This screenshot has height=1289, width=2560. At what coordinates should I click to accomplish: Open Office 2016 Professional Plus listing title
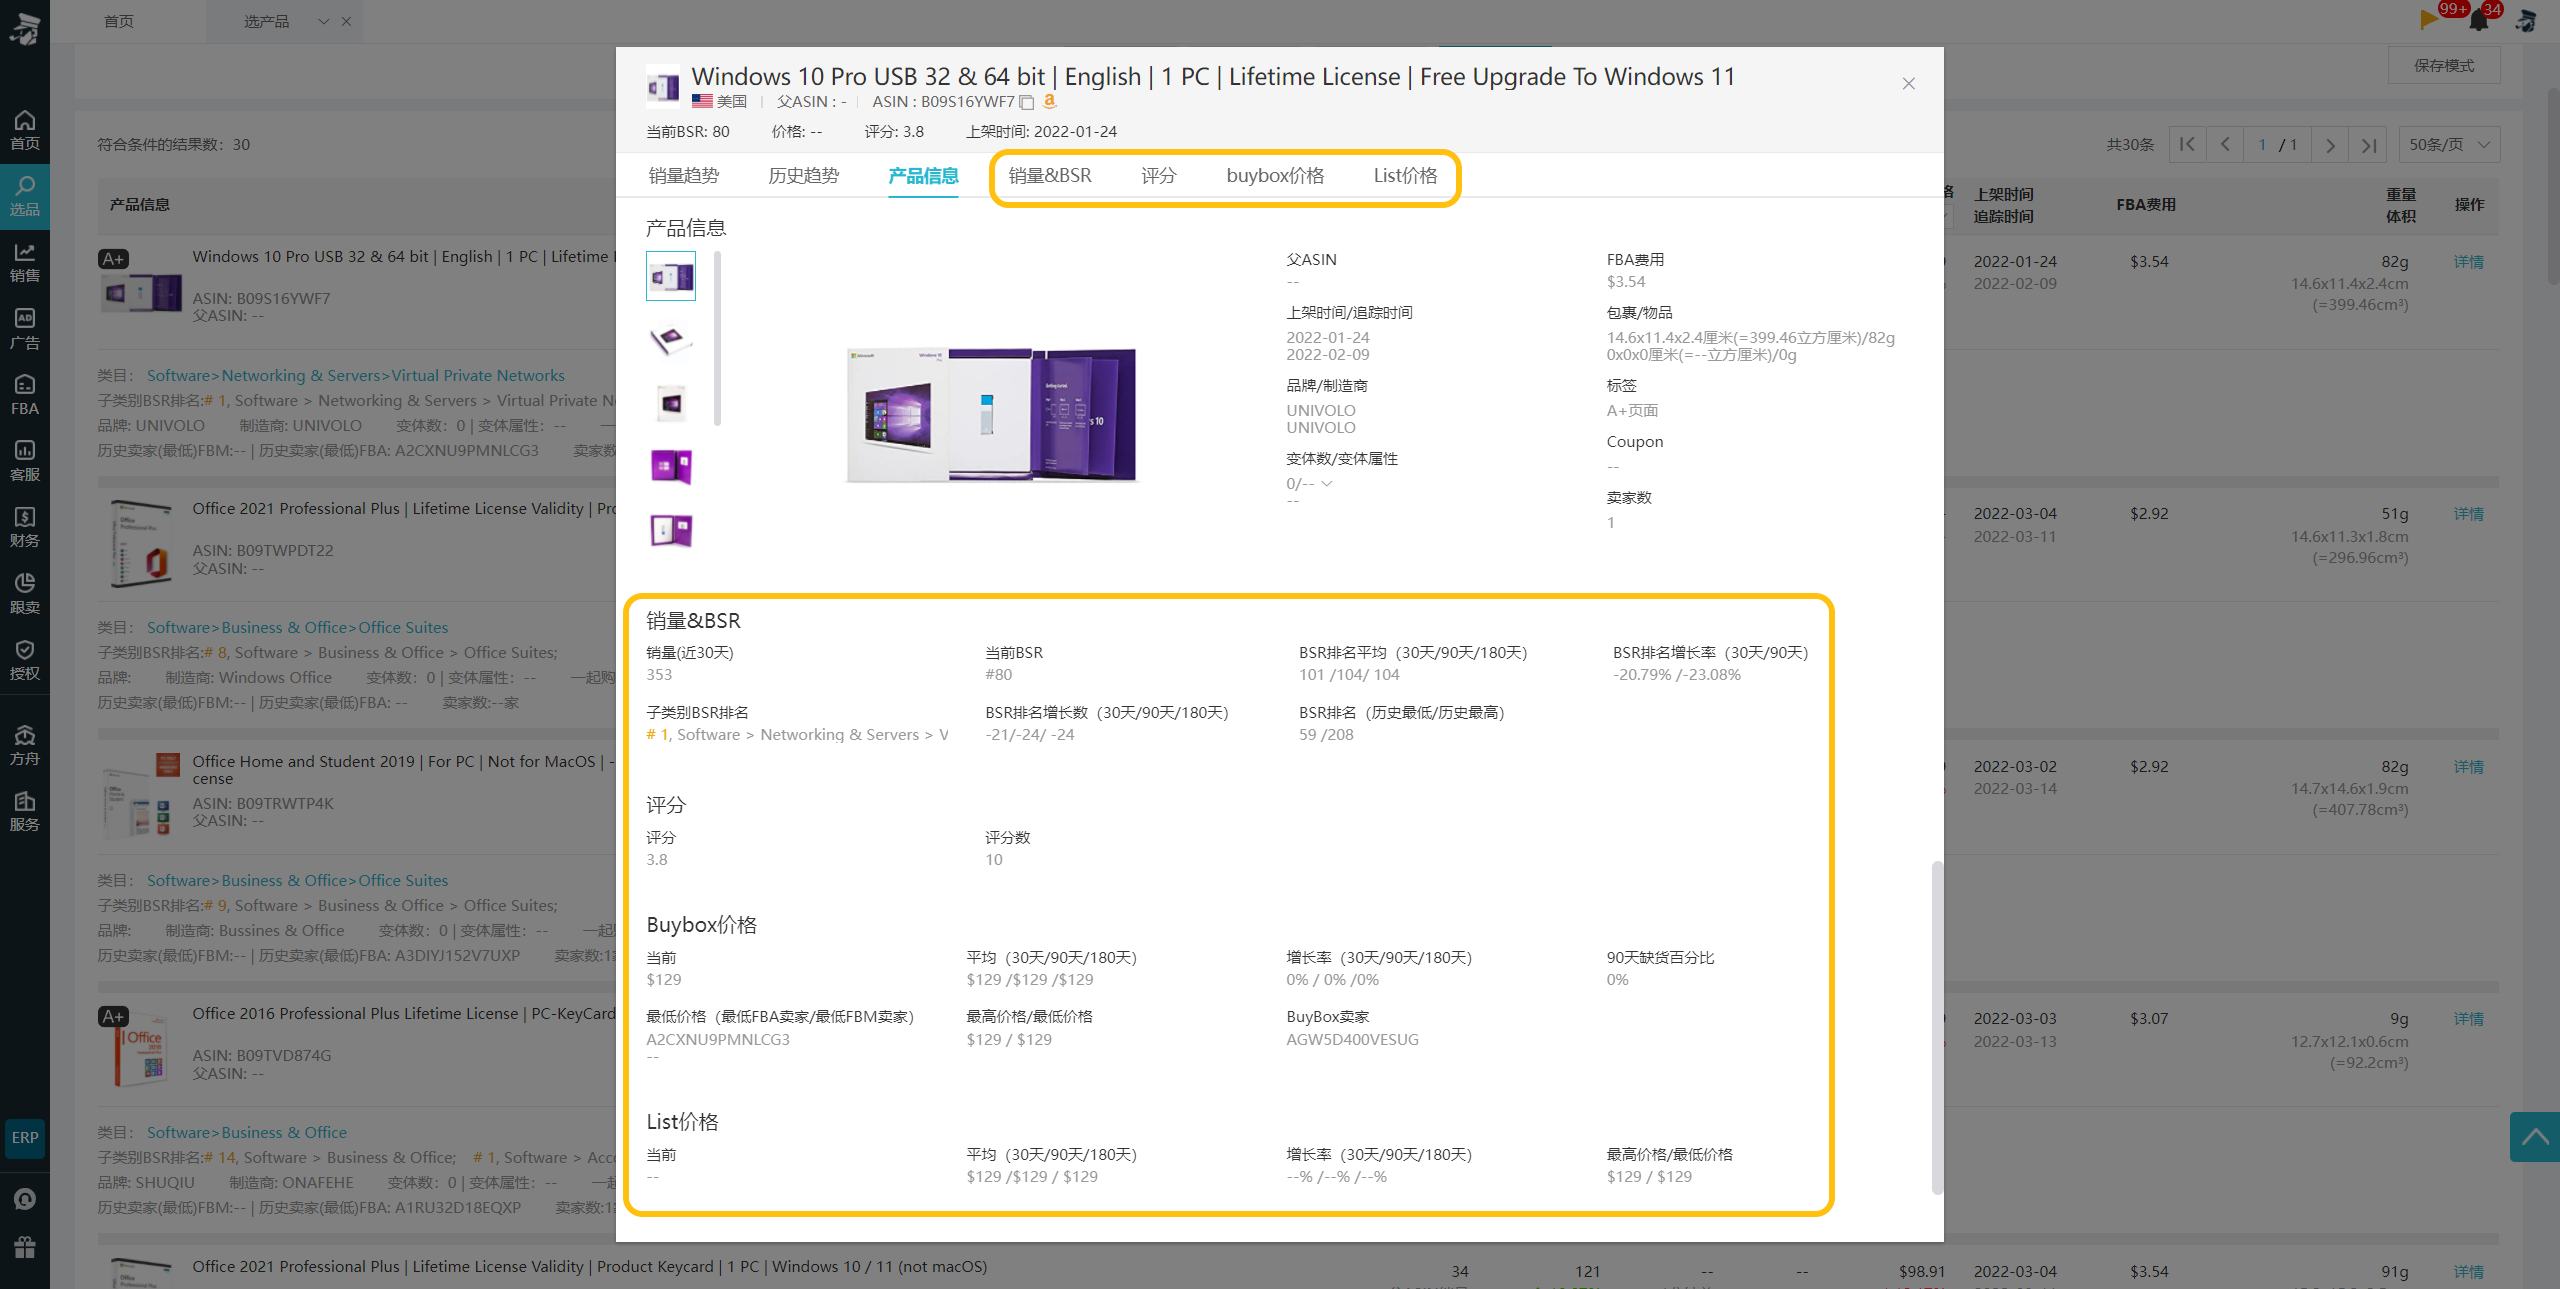pyautogui.click(x=404, y=1014)
